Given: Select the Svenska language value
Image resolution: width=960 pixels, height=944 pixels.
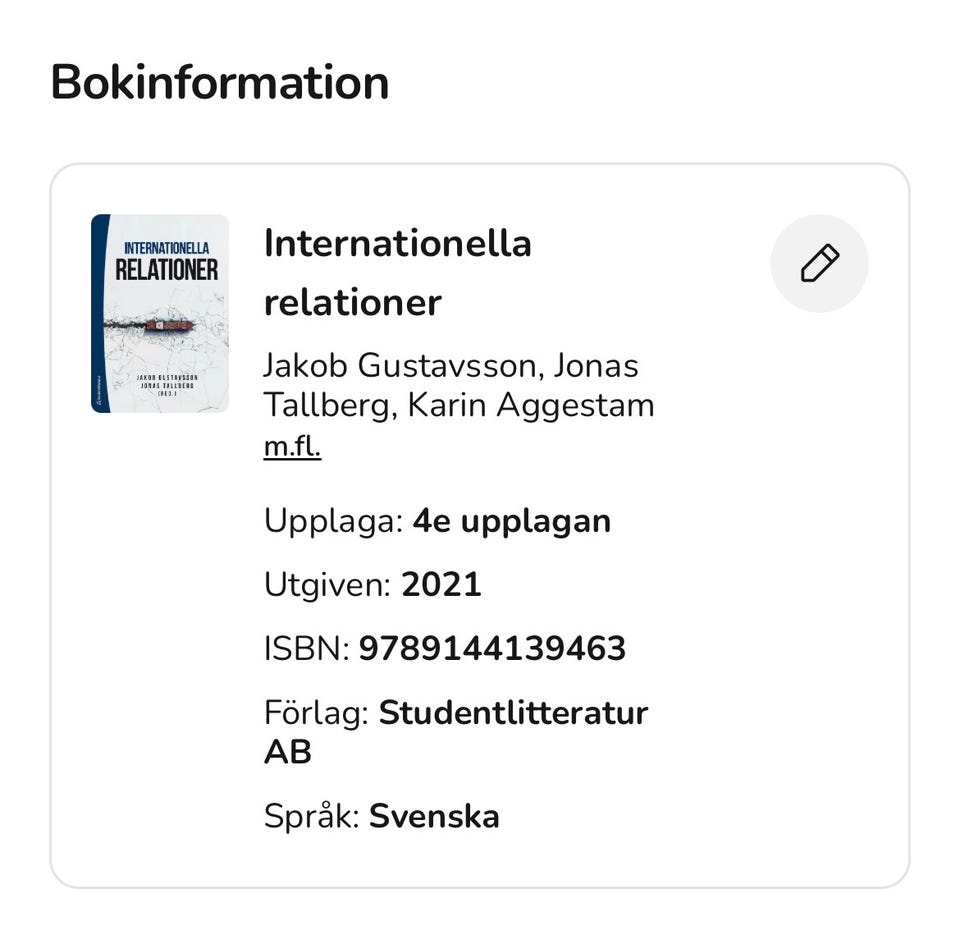Looking at the screenshot, I should 434,816.
